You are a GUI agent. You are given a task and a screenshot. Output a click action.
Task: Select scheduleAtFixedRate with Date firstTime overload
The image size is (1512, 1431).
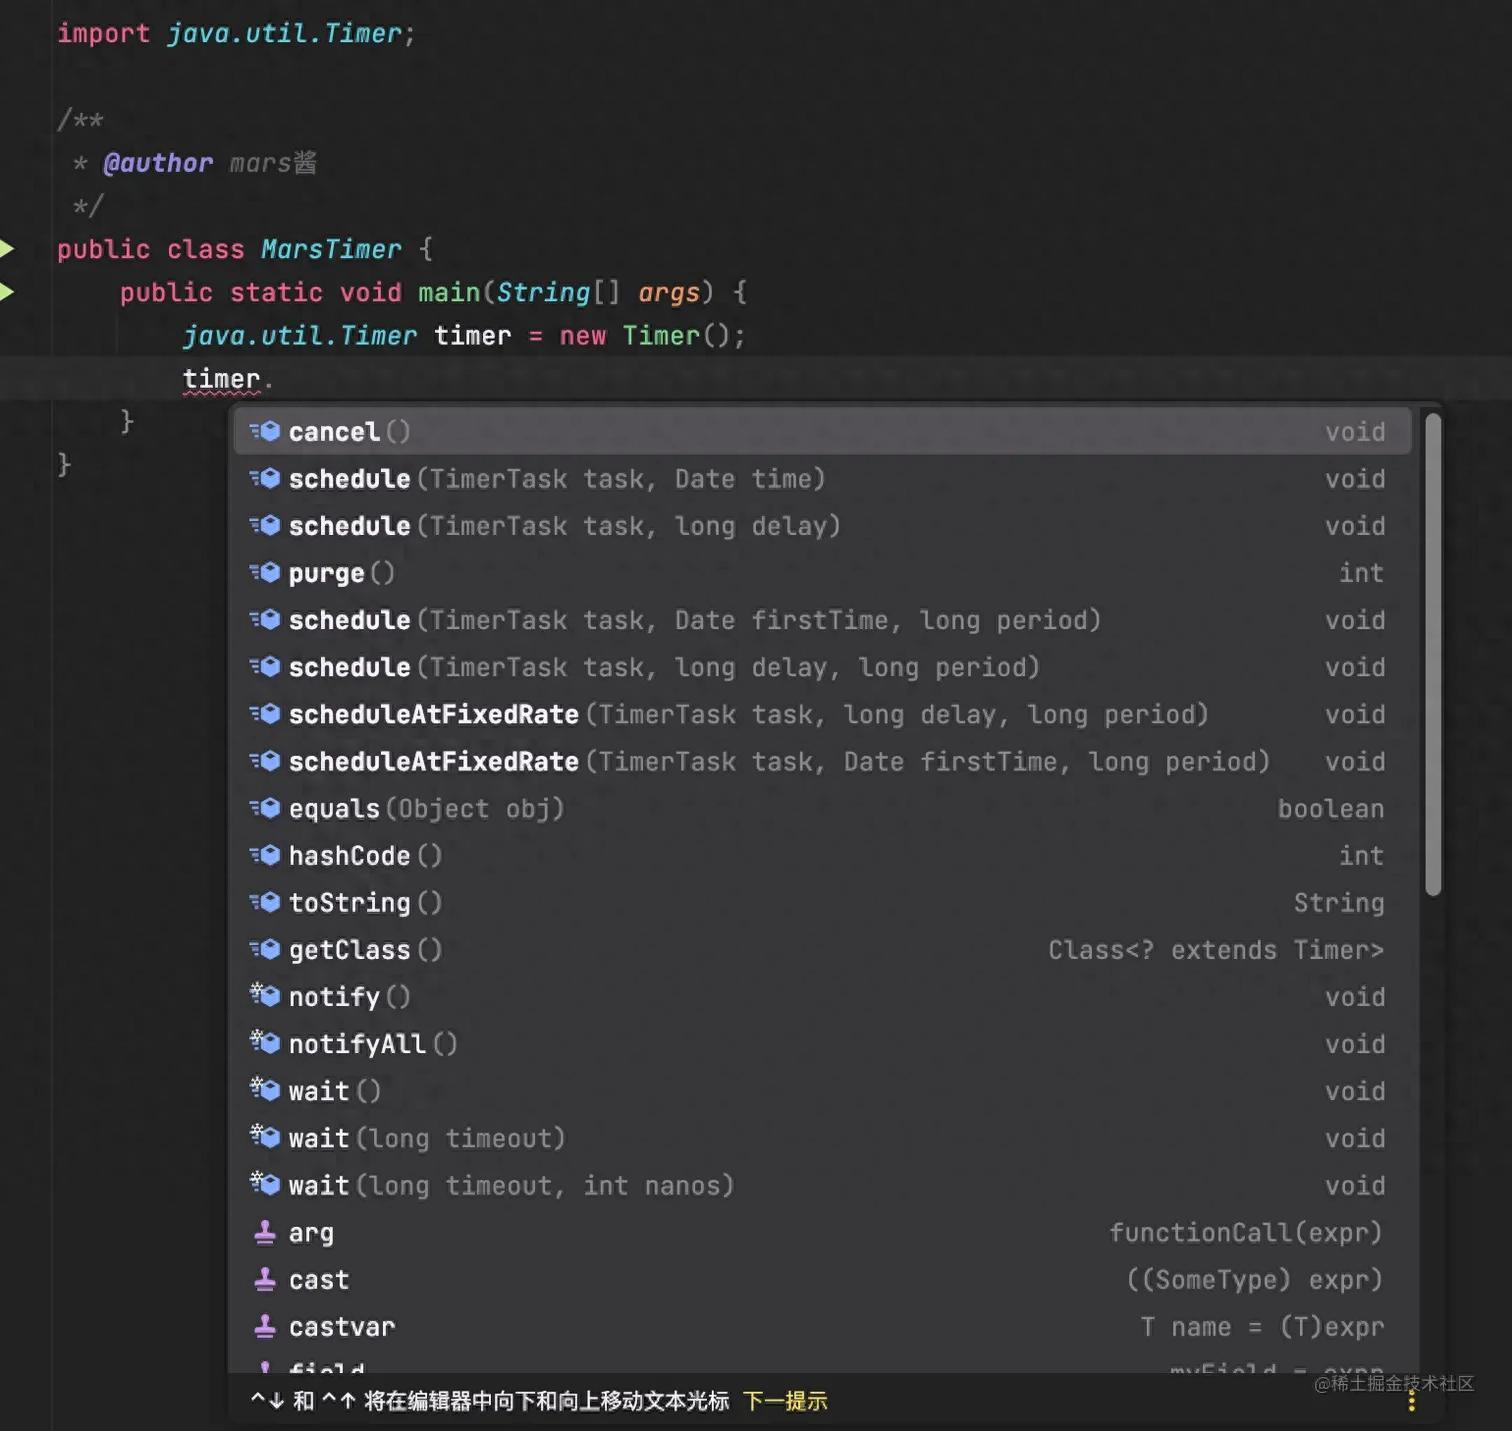coord(700,761)
